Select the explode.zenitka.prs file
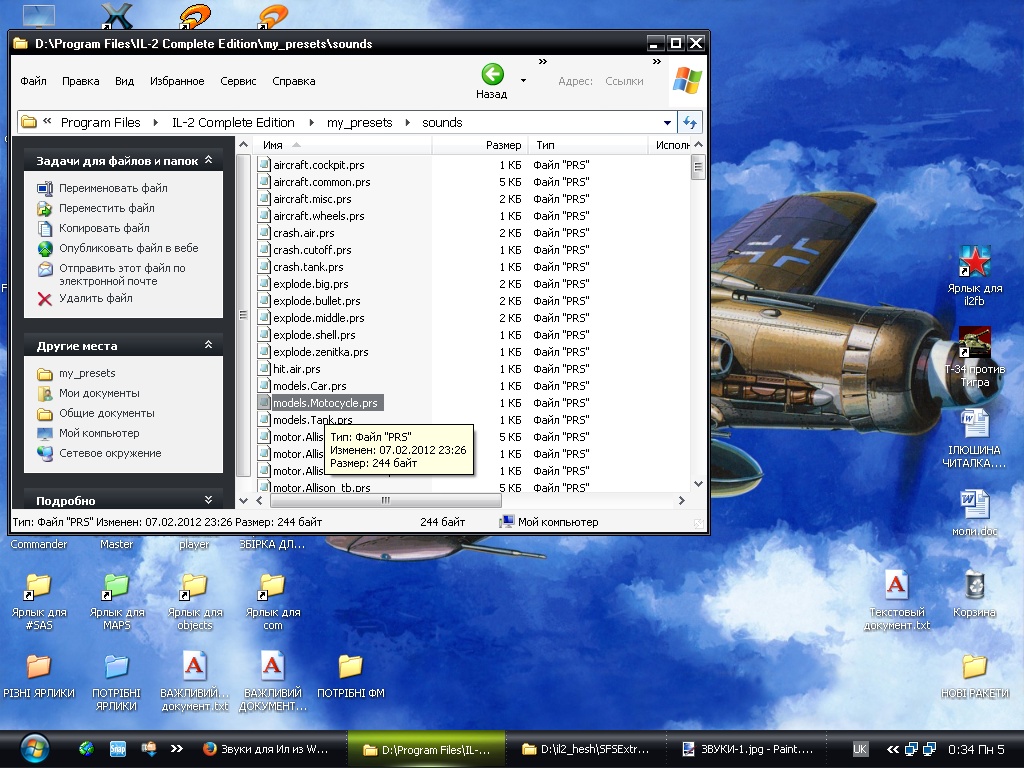Screen dimensions: 1024x768 (x=320, y=352)
